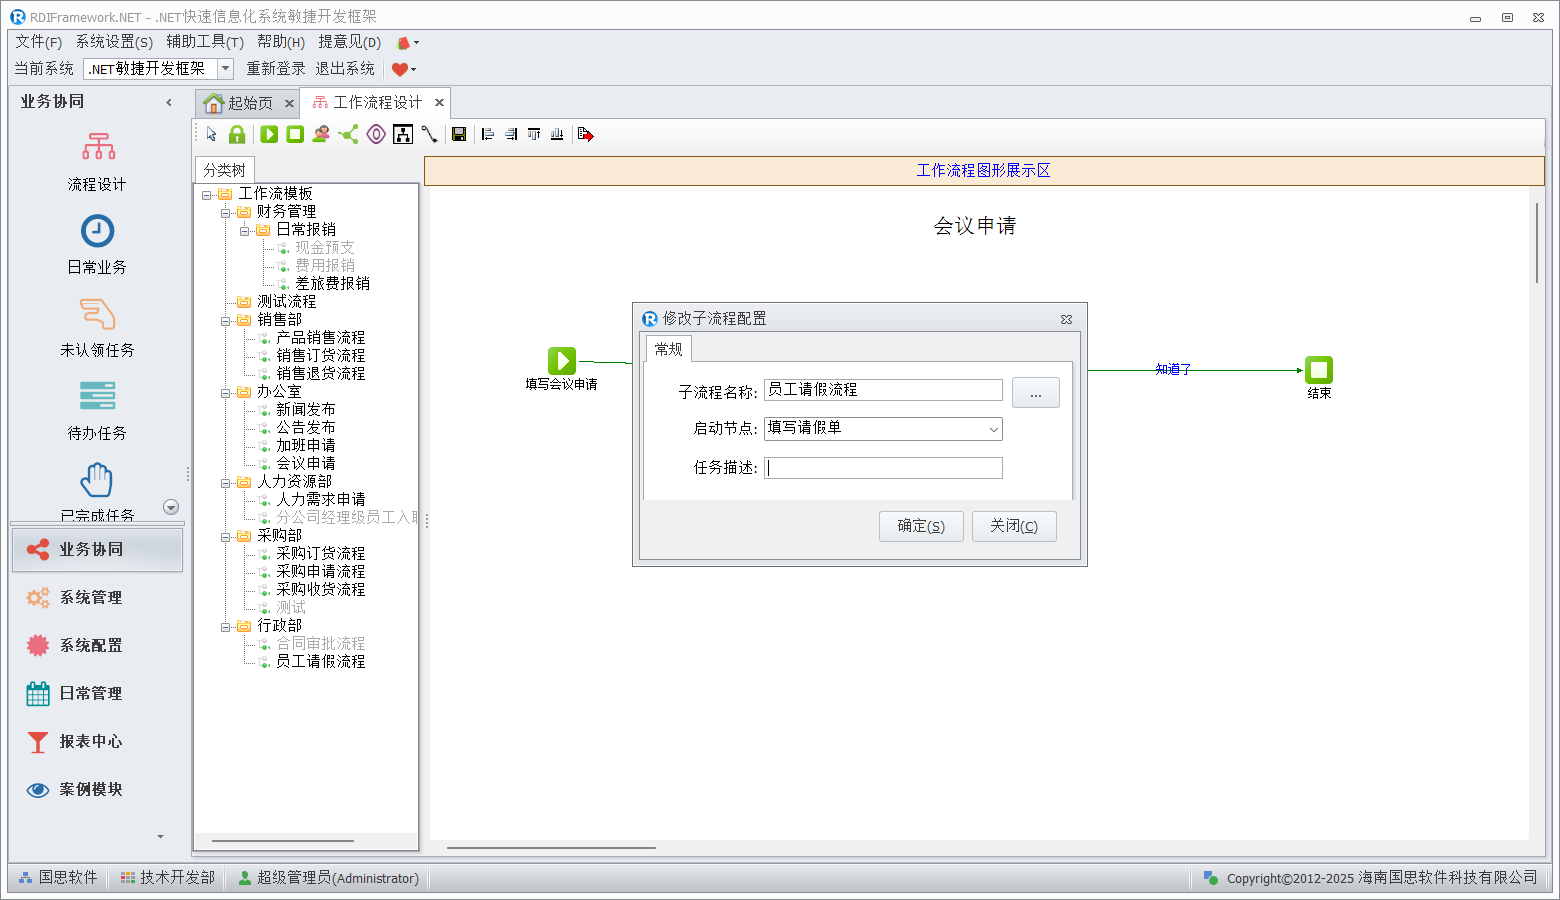Image resolution: width=1560 pixels, height=900 pixels.
Task: Click the sub-process hierarchy icon in toolbar
Action: [x=403, y=134]
